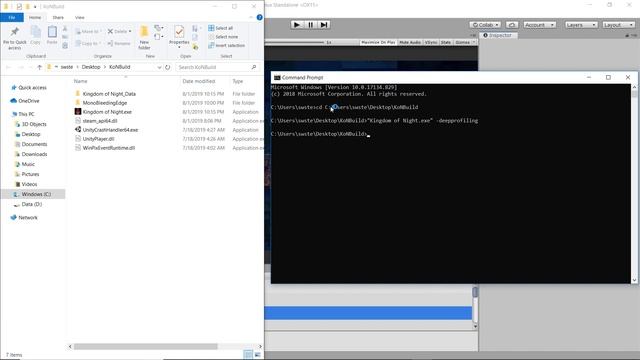Image resolution: width=640 pixels, height=360 pixels.
Task: Switch to the Share ribbon tab
Action: (58, 18)
